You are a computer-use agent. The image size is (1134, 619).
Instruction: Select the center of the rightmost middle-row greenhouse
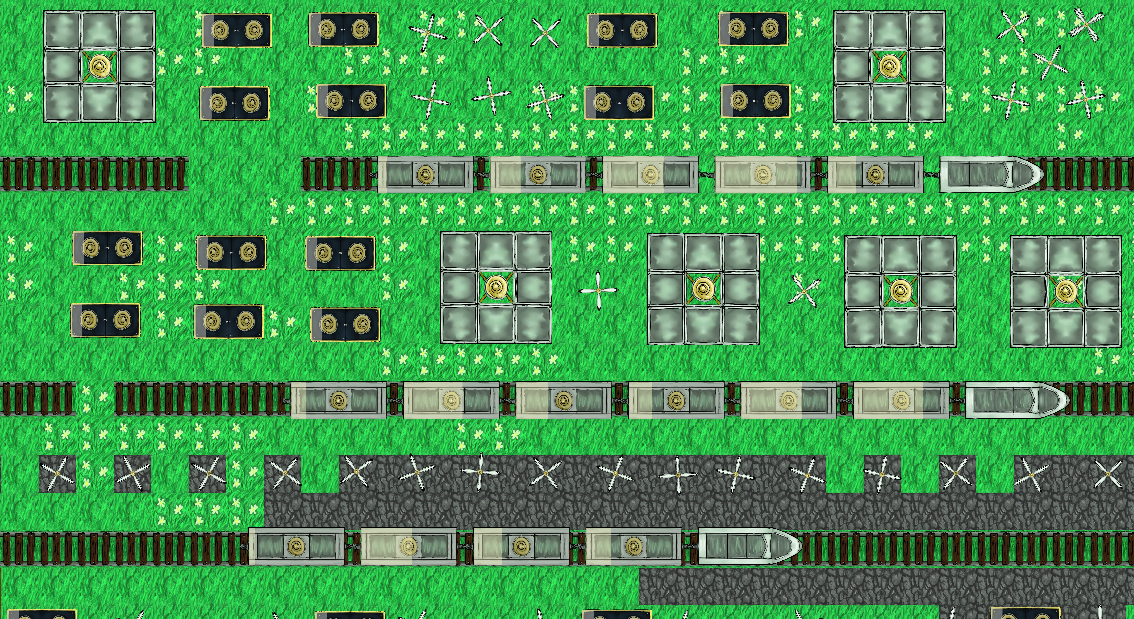click(1066, 291)
